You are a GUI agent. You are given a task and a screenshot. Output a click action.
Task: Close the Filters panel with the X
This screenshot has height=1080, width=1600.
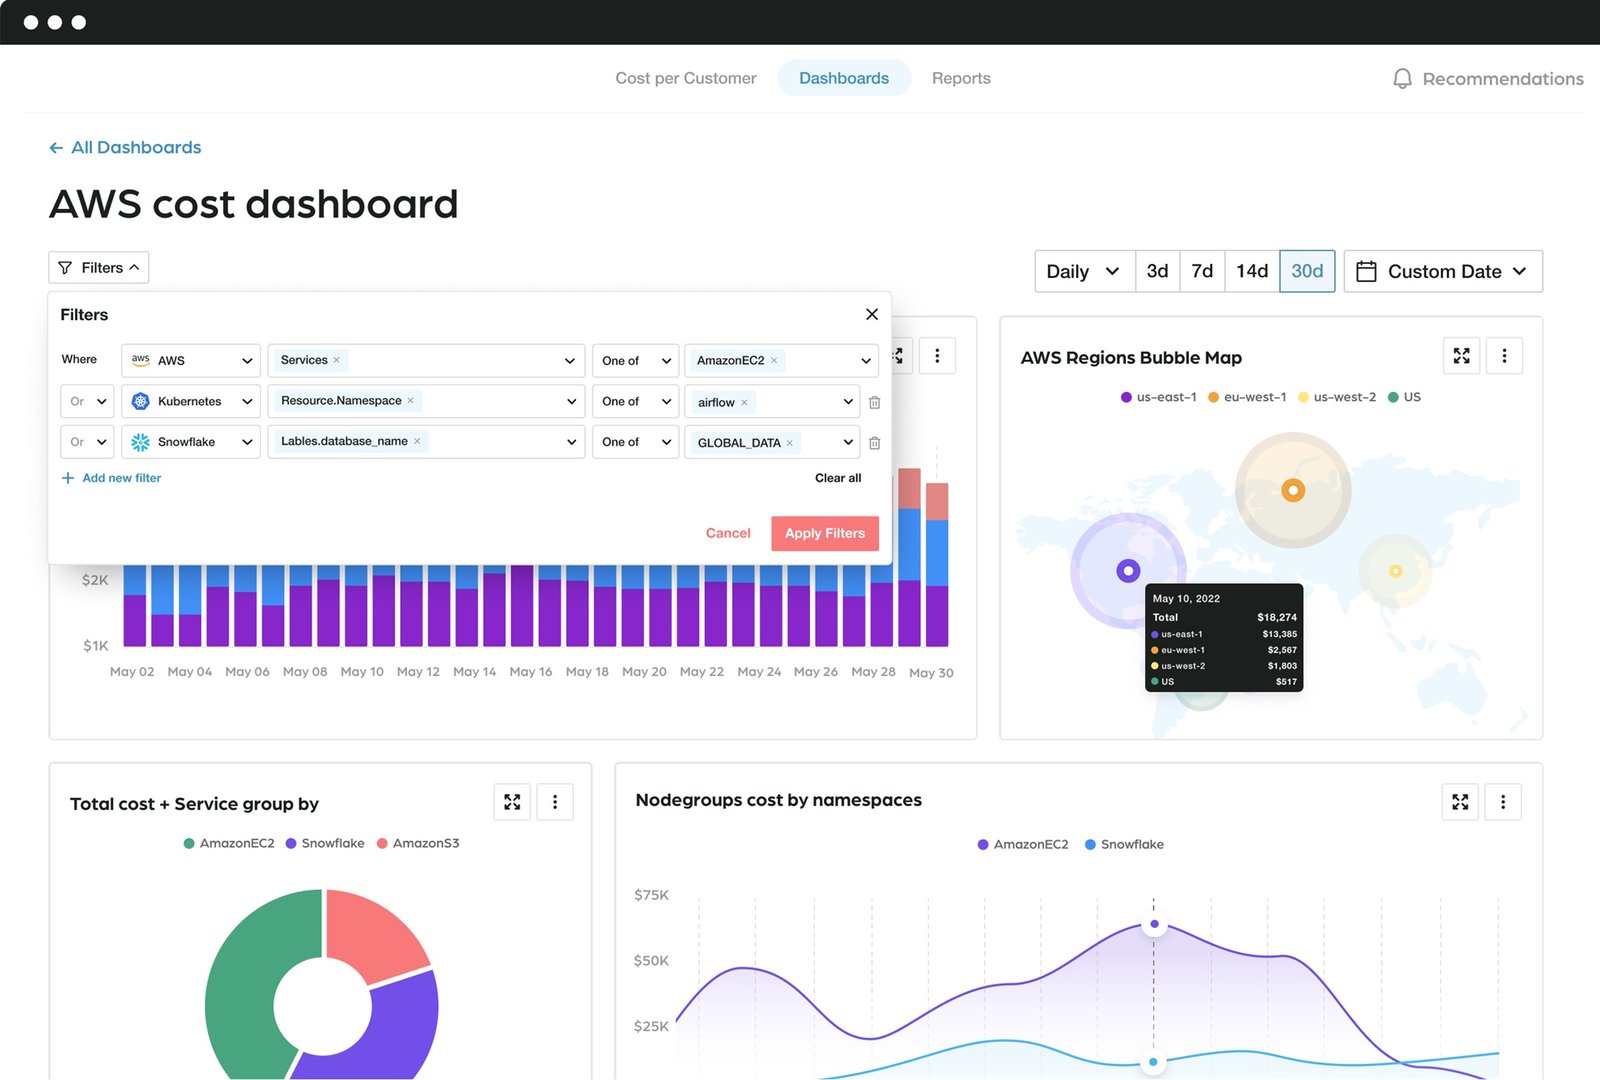click(871, 314)
